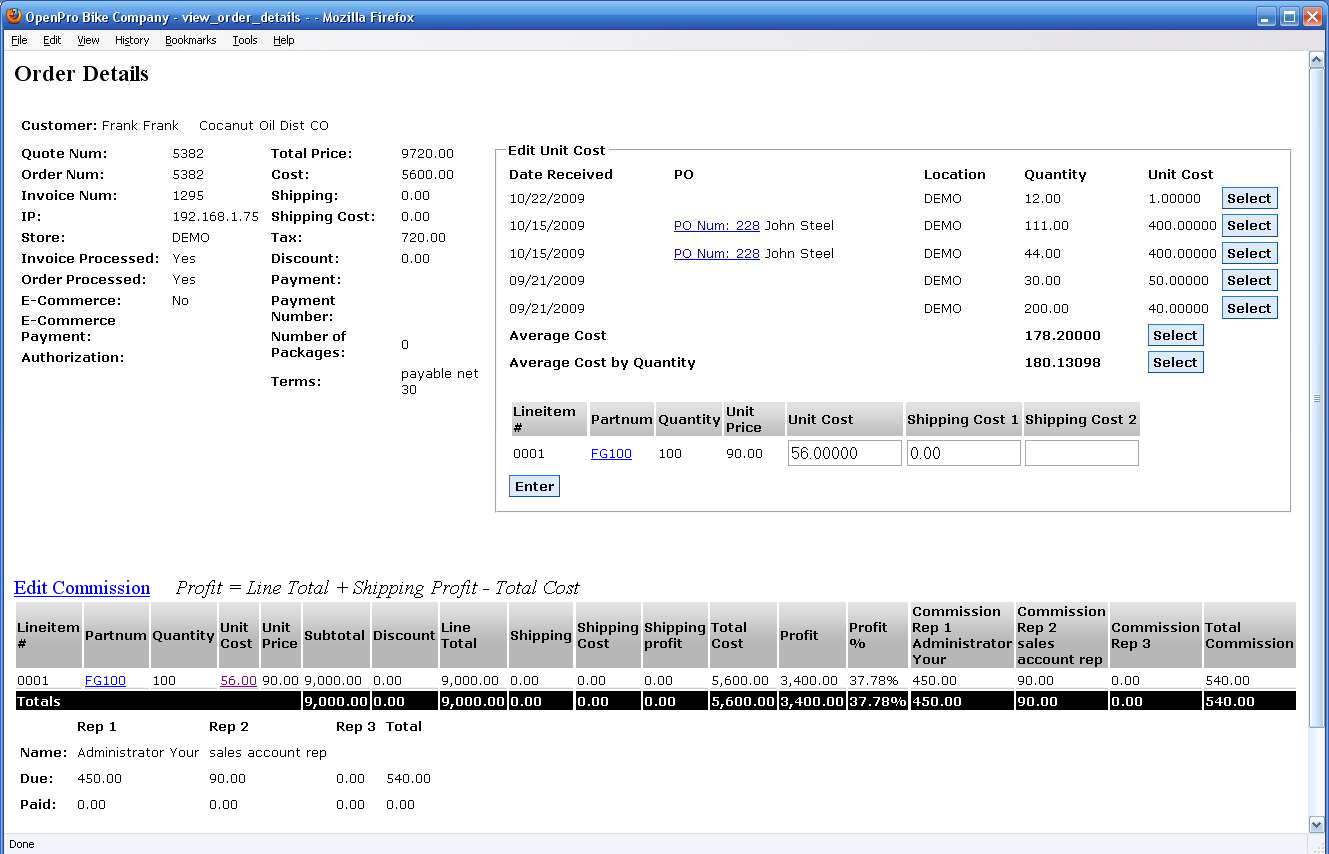This screenshot has width=1329, height=854.
Task: Open PO Num: 228 link for 111.00 quantity
Action: [716, 226]
